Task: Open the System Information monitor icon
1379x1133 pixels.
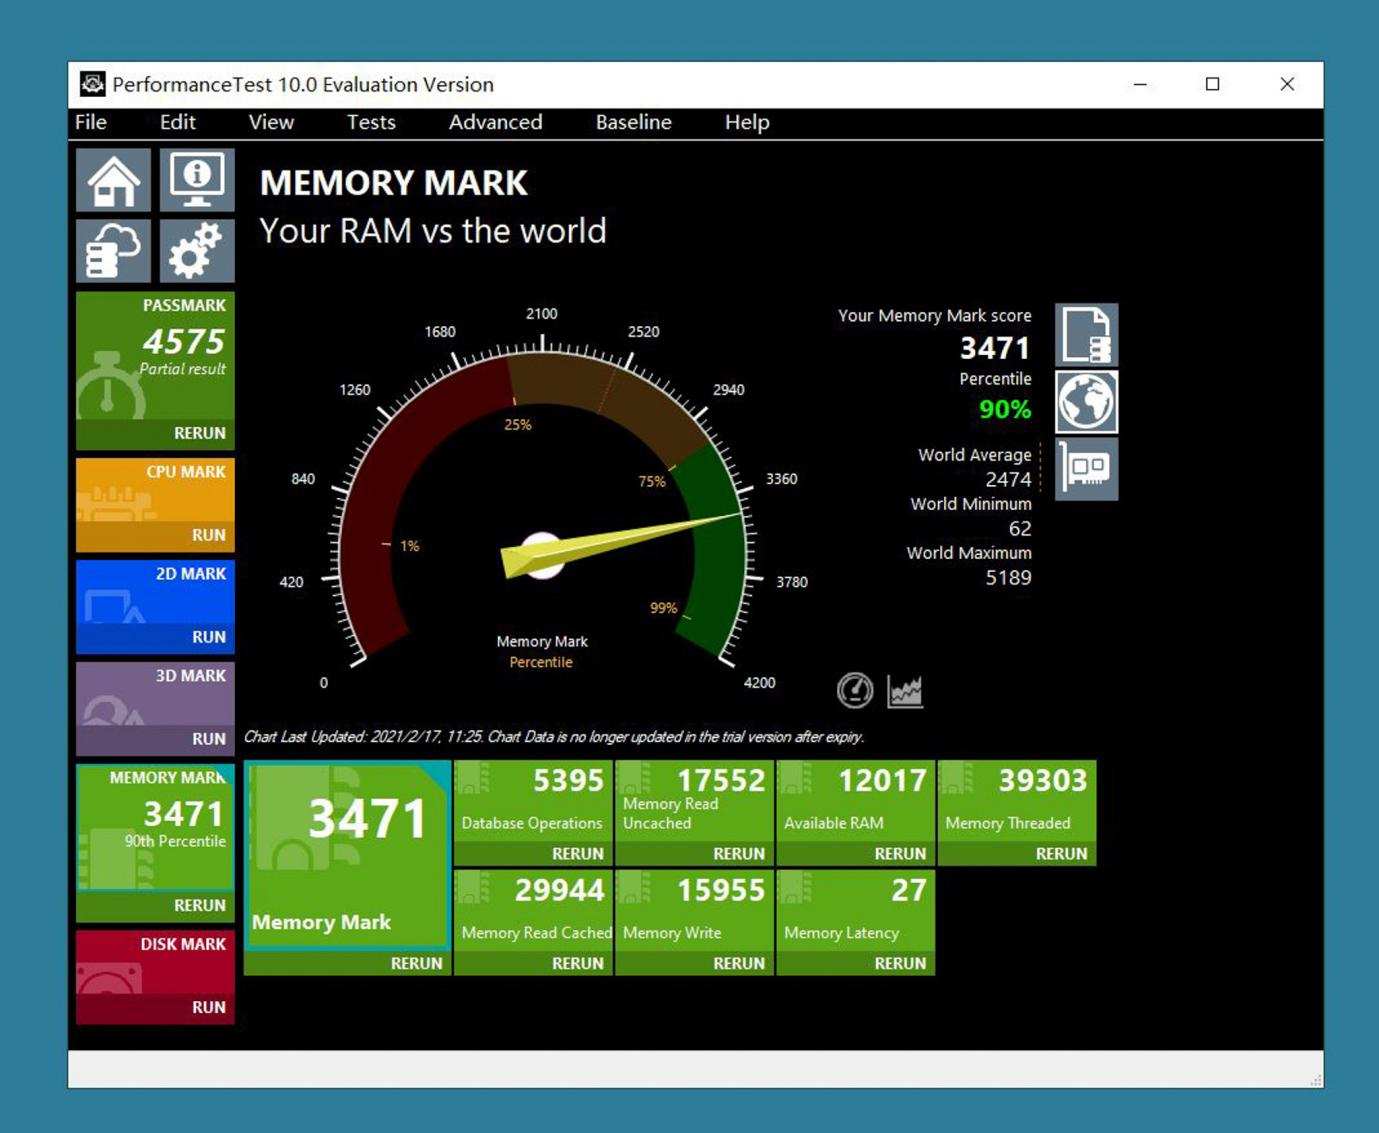Action: [x=196, y=181]
